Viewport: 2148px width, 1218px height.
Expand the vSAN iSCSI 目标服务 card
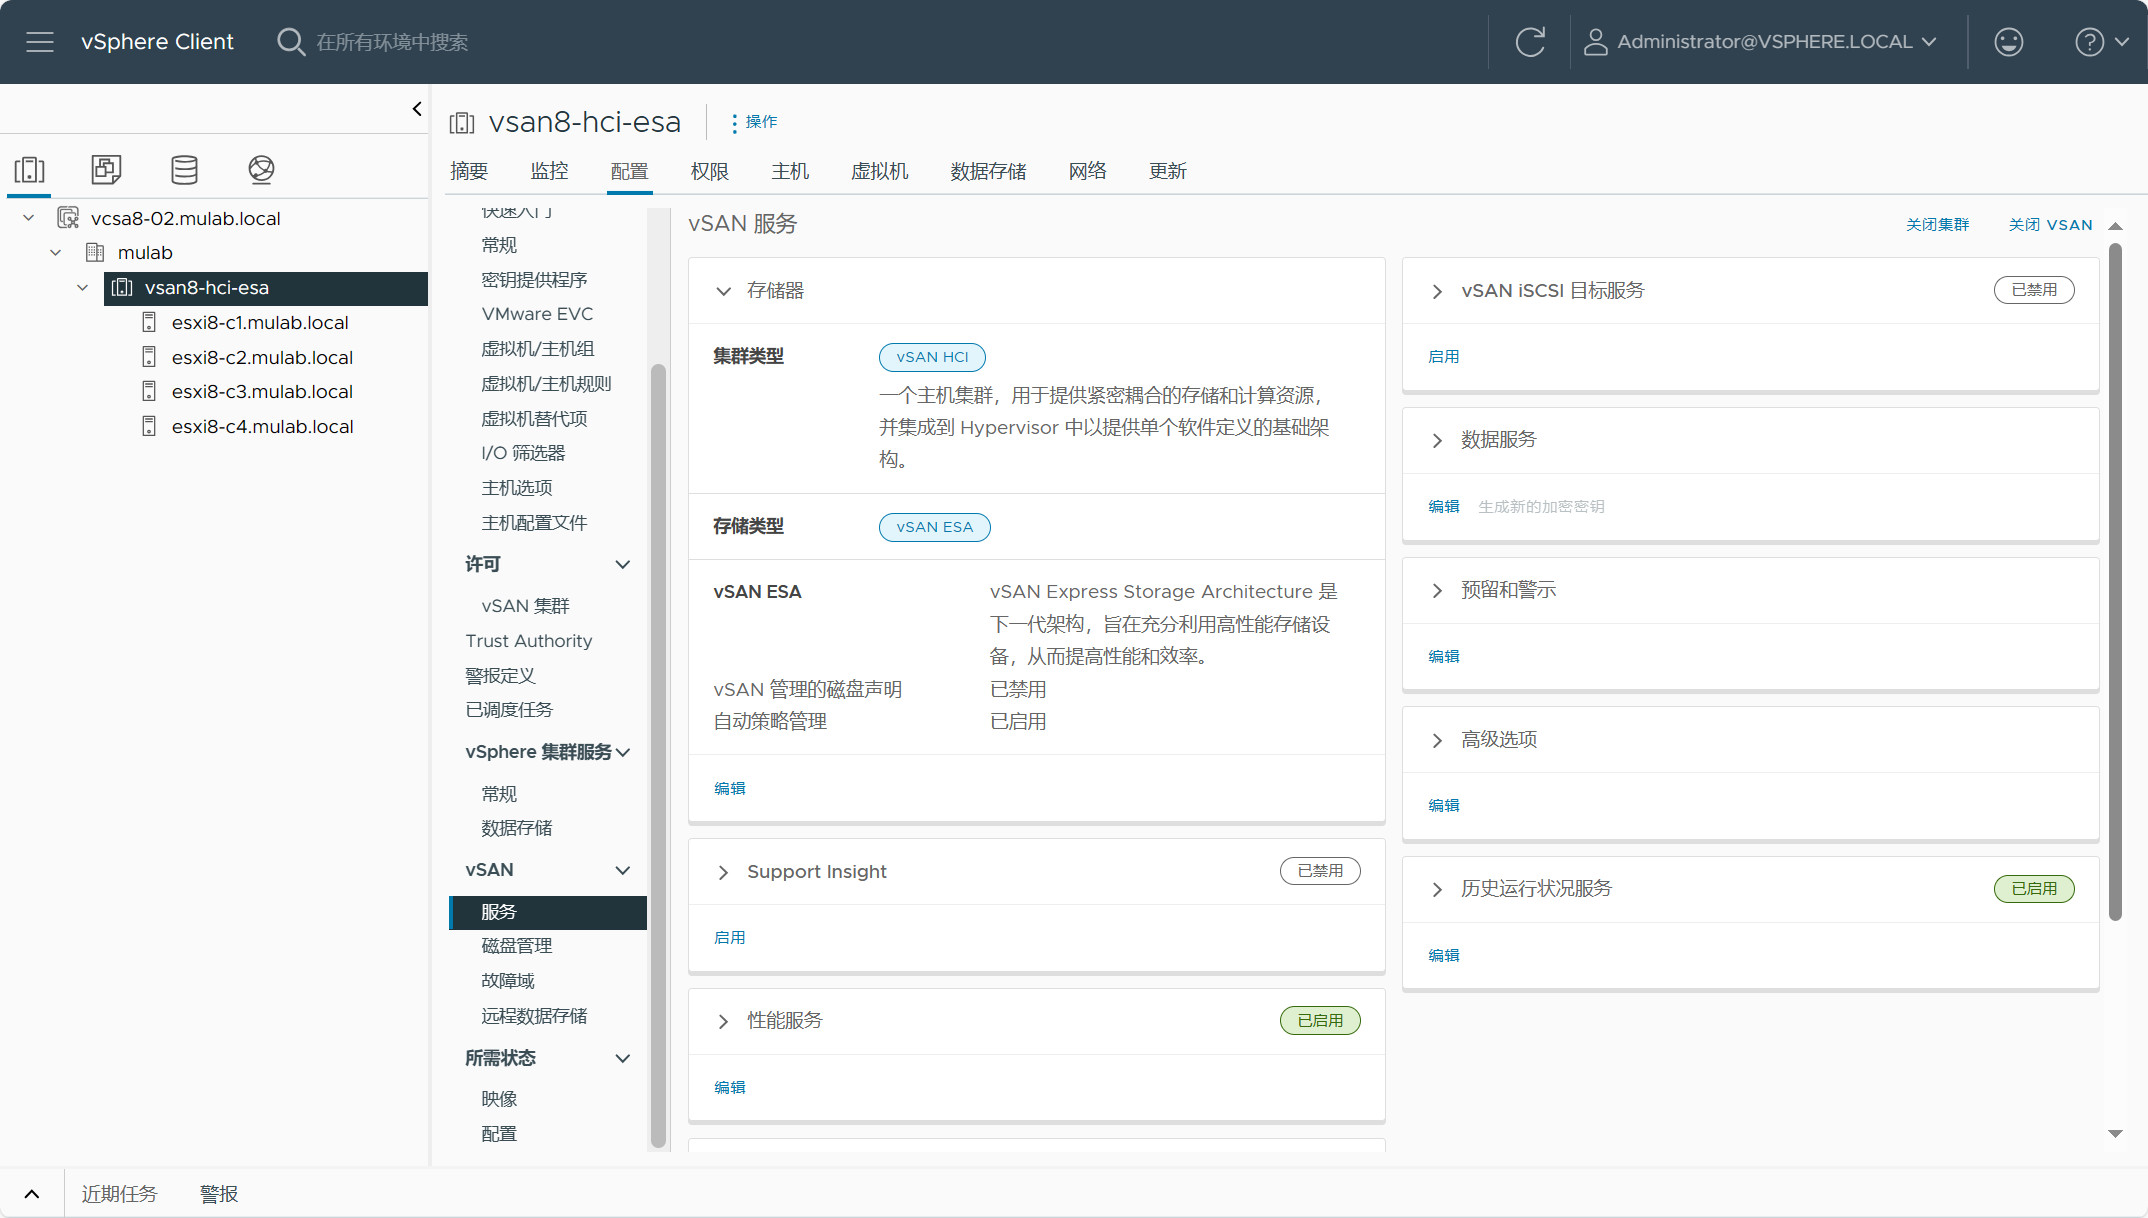click(x=1438, y=291)
